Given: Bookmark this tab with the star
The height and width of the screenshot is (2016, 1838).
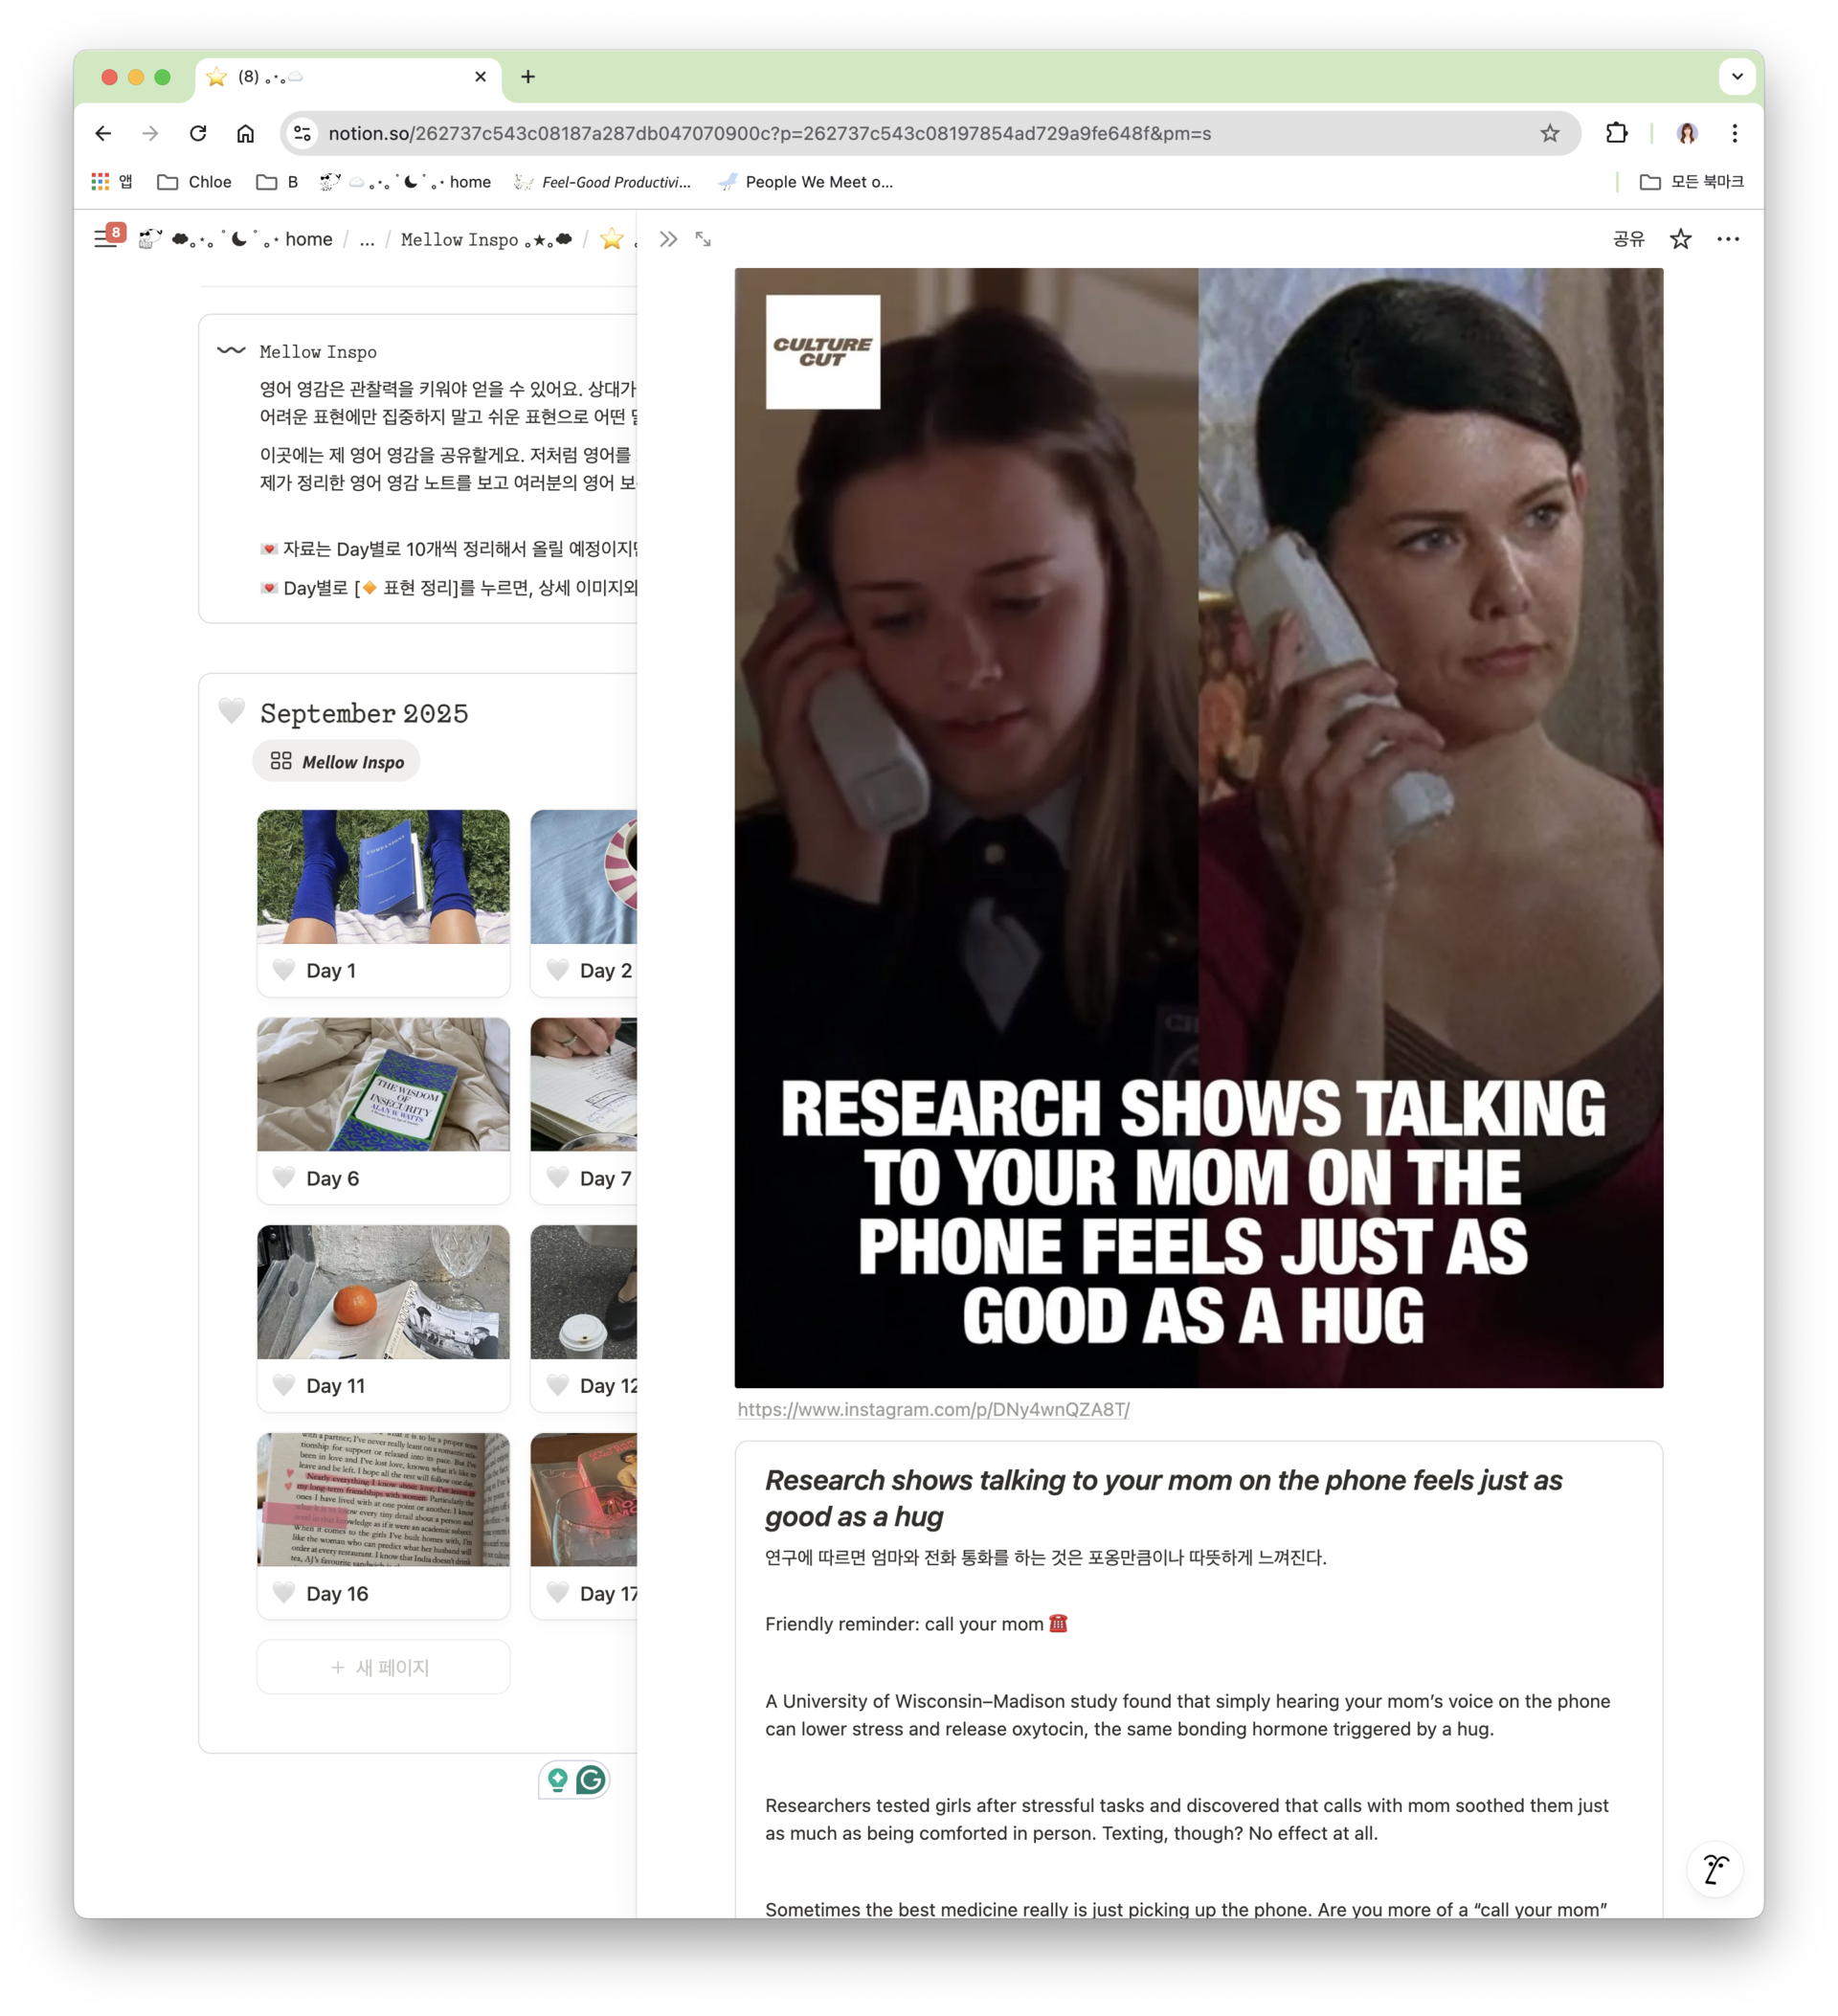Looking at the screenshot, I should 1549,133.
